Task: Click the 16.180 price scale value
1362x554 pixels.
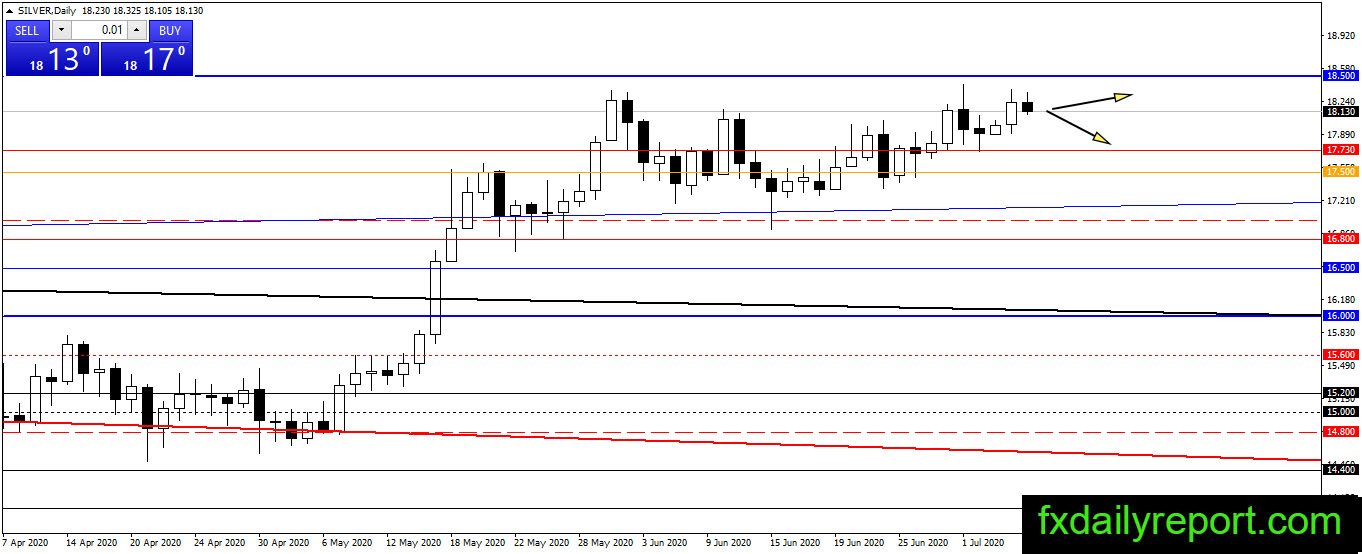Action: click(x=1340, y=299)
